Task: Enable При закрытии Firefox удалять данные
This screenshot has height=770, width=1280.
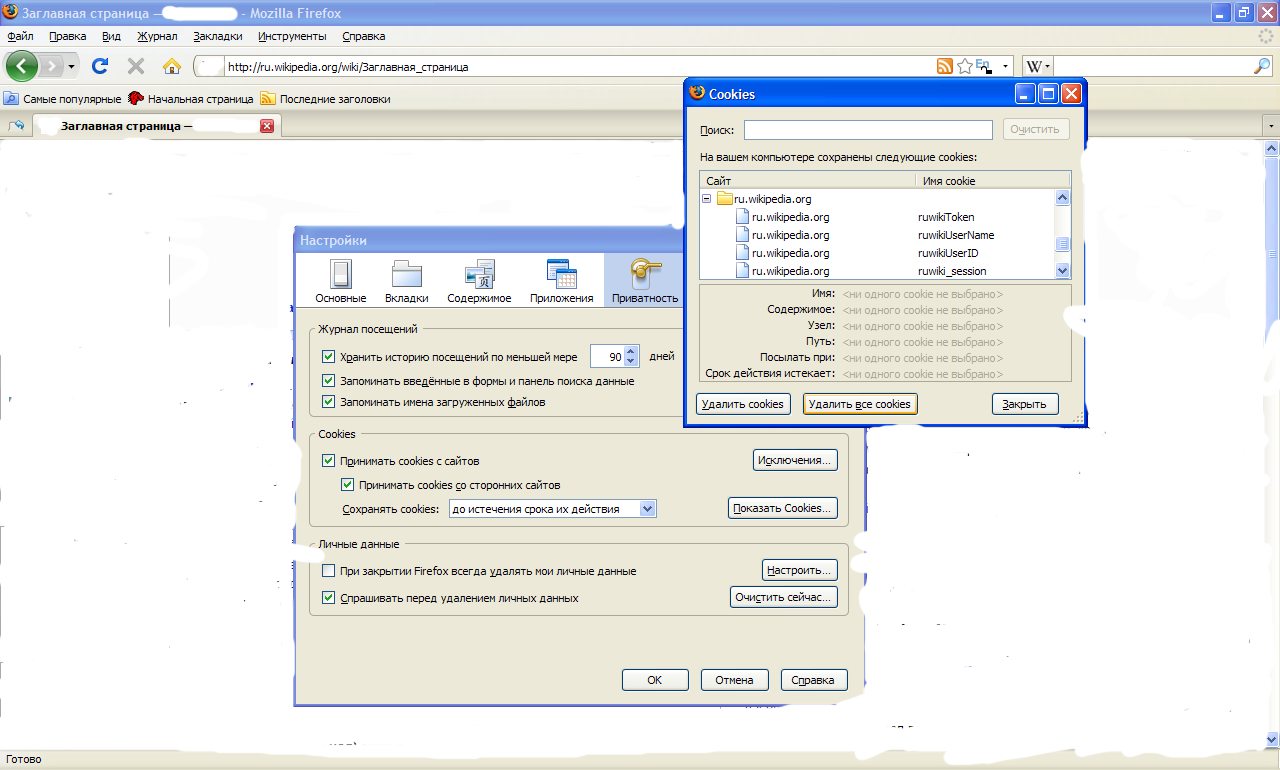Action: pyautogui.click(x=328, y=571)
